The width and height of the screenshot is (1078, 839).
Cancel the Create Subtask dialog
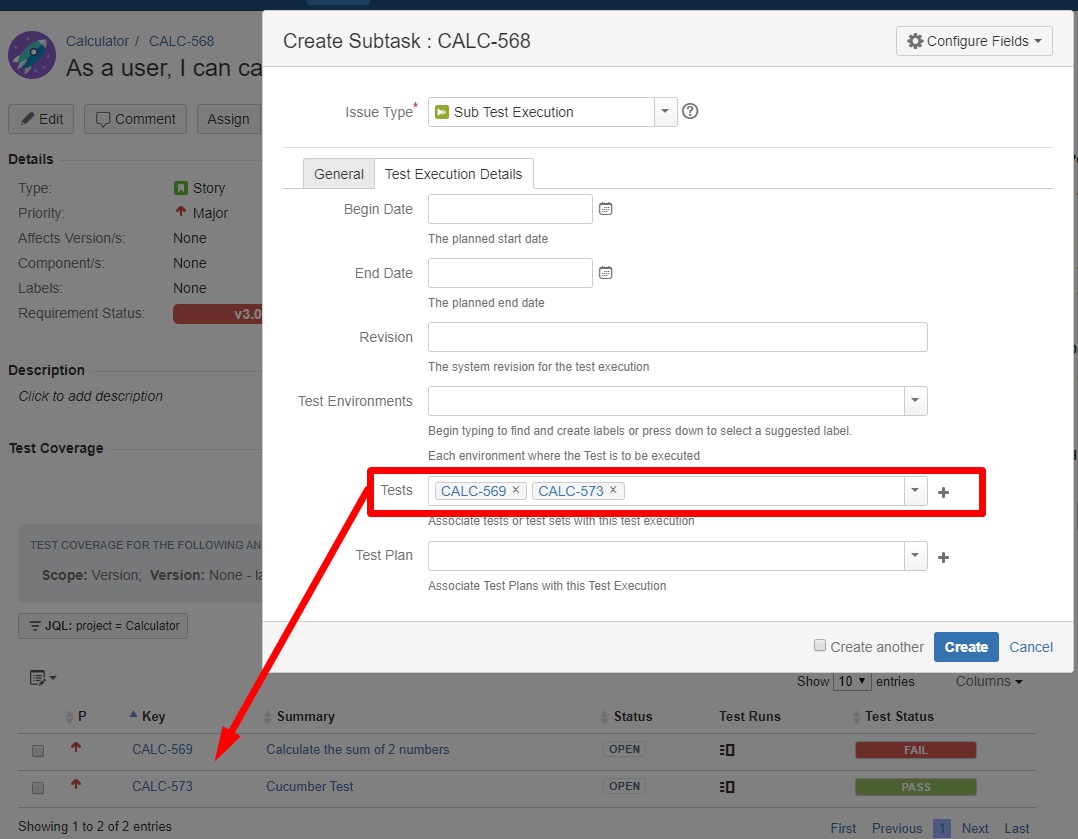[1031, 647]
